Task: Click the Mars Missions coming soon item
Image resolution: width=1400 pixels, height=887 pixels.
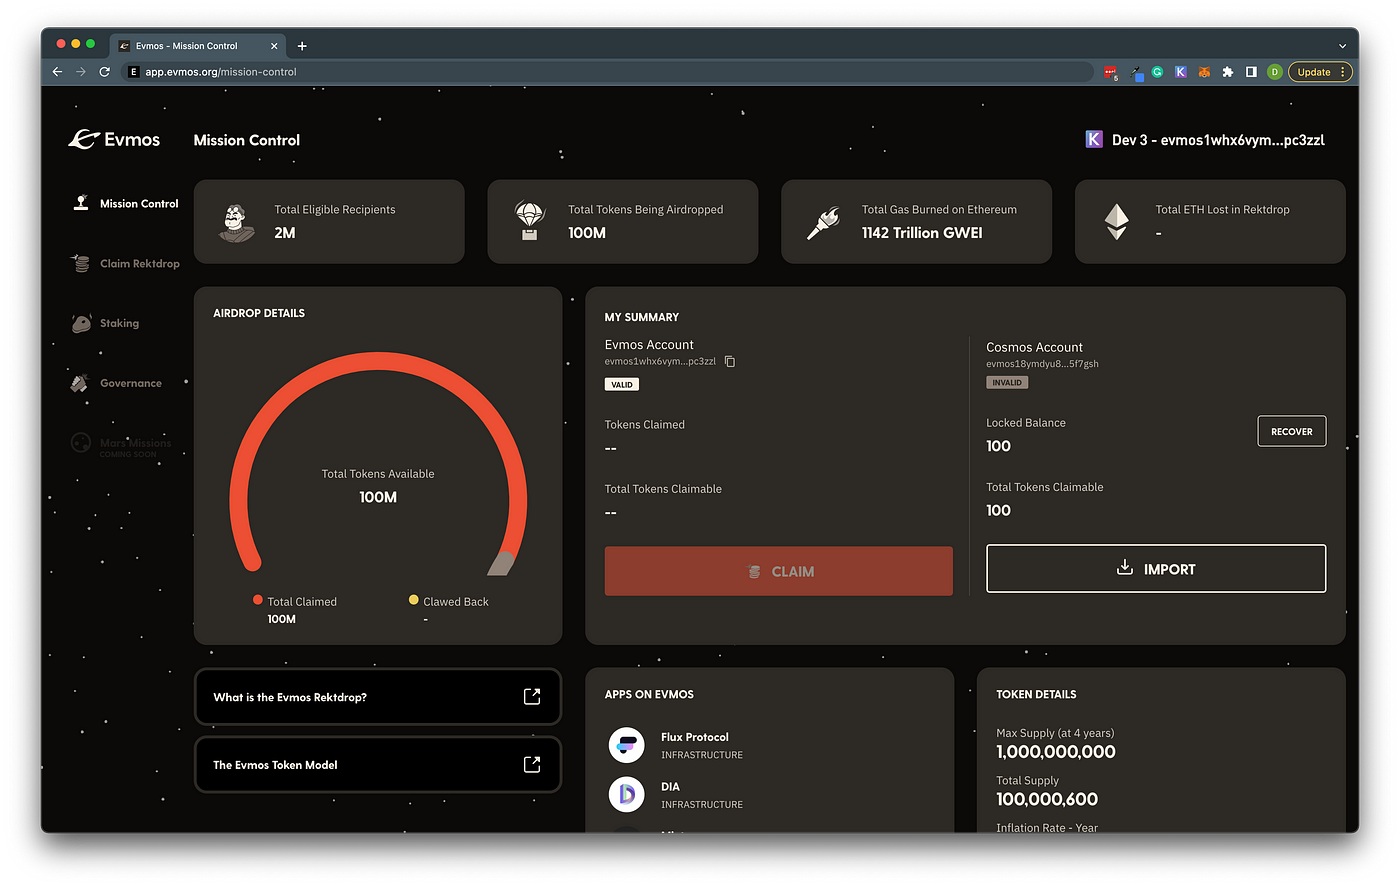Action: click(x=121, y=445)
